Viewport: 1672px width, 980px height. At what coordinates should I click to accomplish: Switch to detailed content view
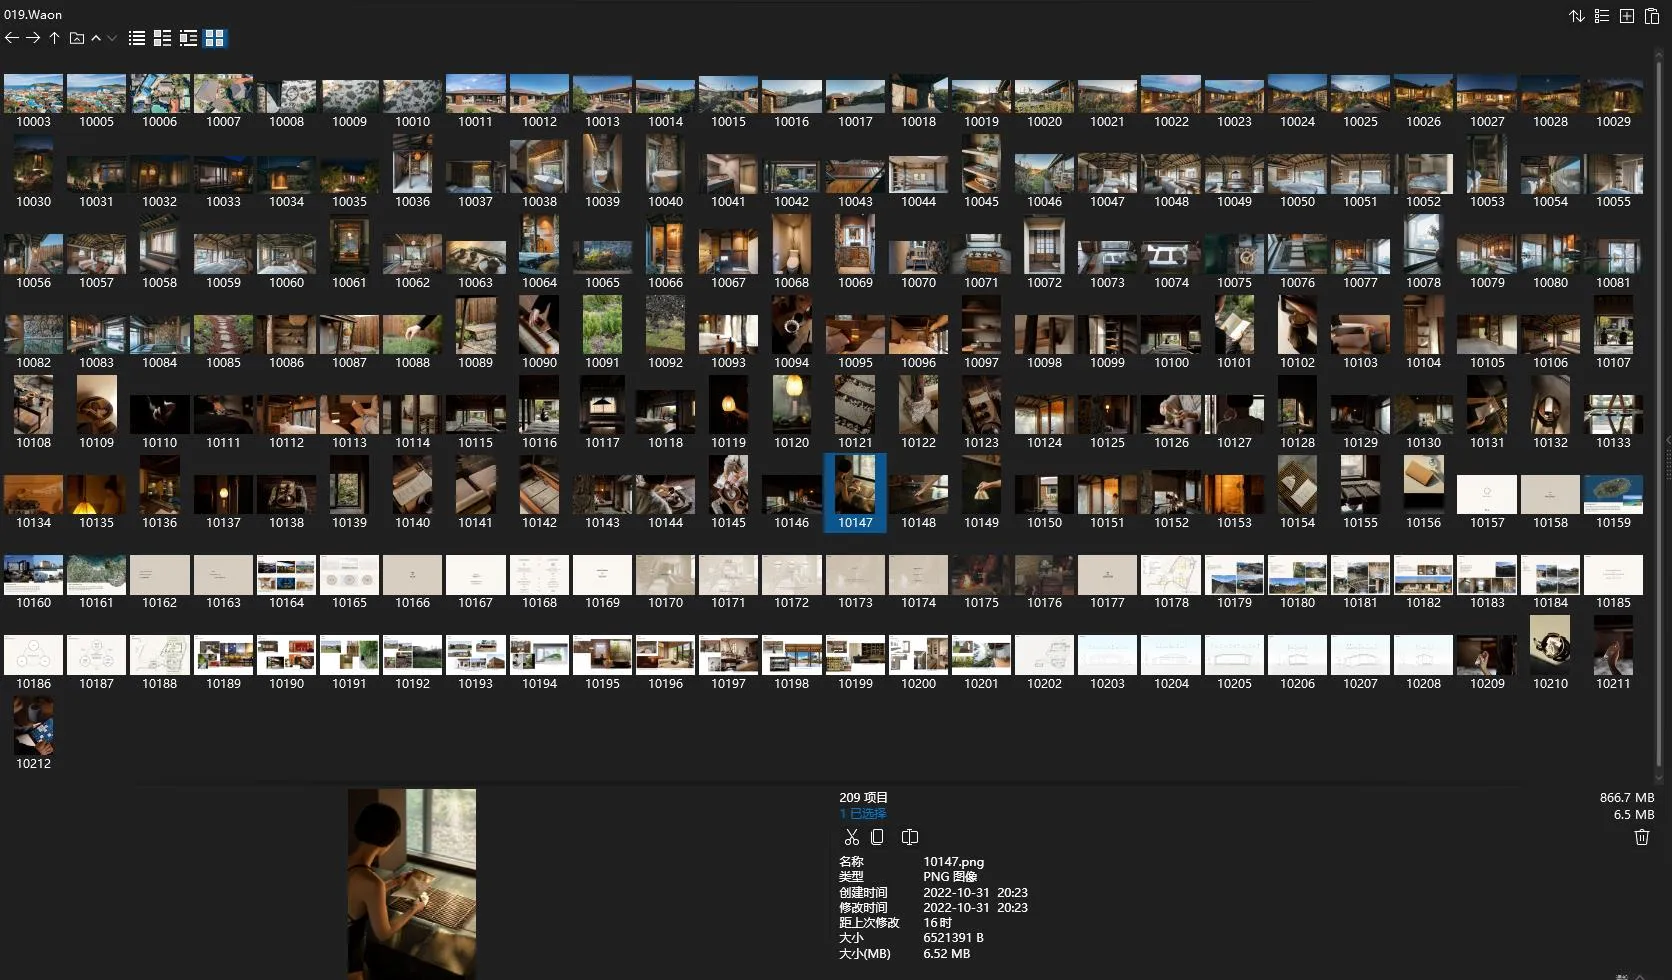188,38
